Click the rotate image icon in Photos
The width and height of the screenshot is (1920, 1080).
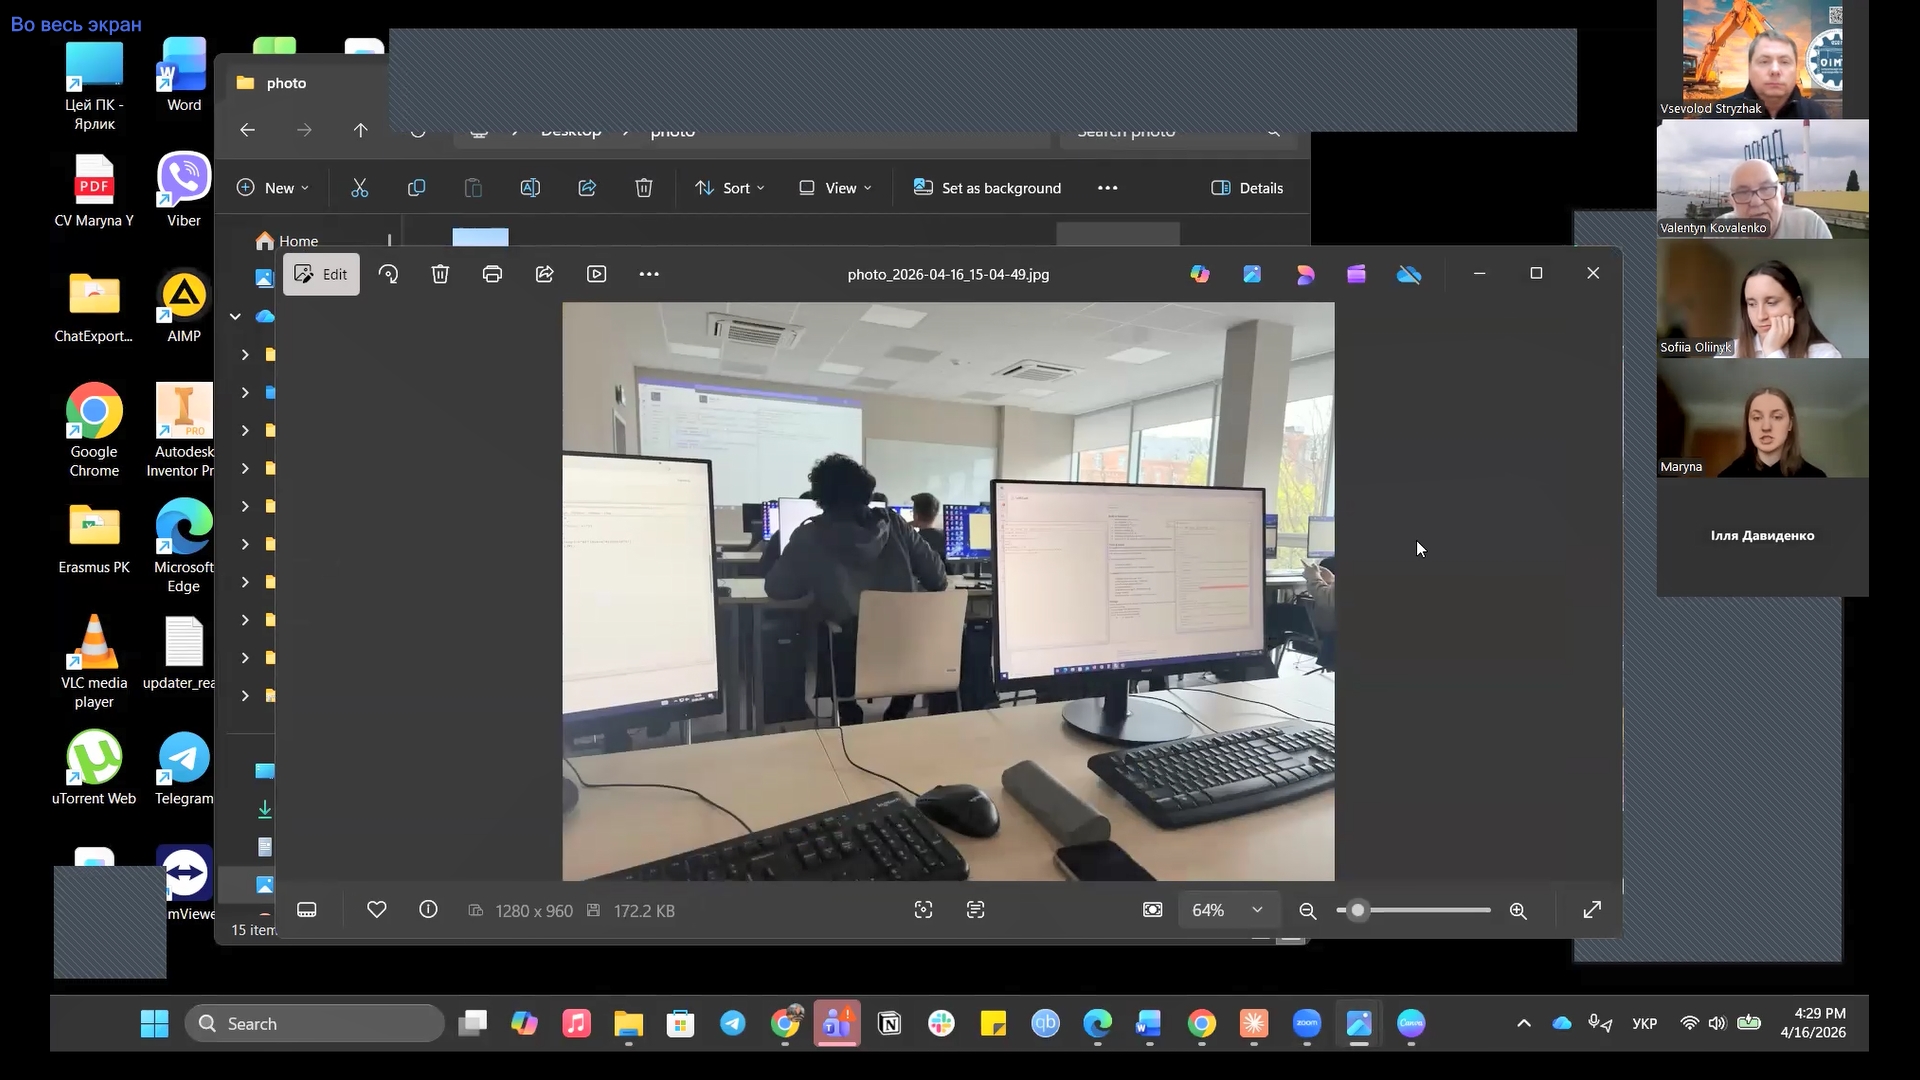pos(388,274)
